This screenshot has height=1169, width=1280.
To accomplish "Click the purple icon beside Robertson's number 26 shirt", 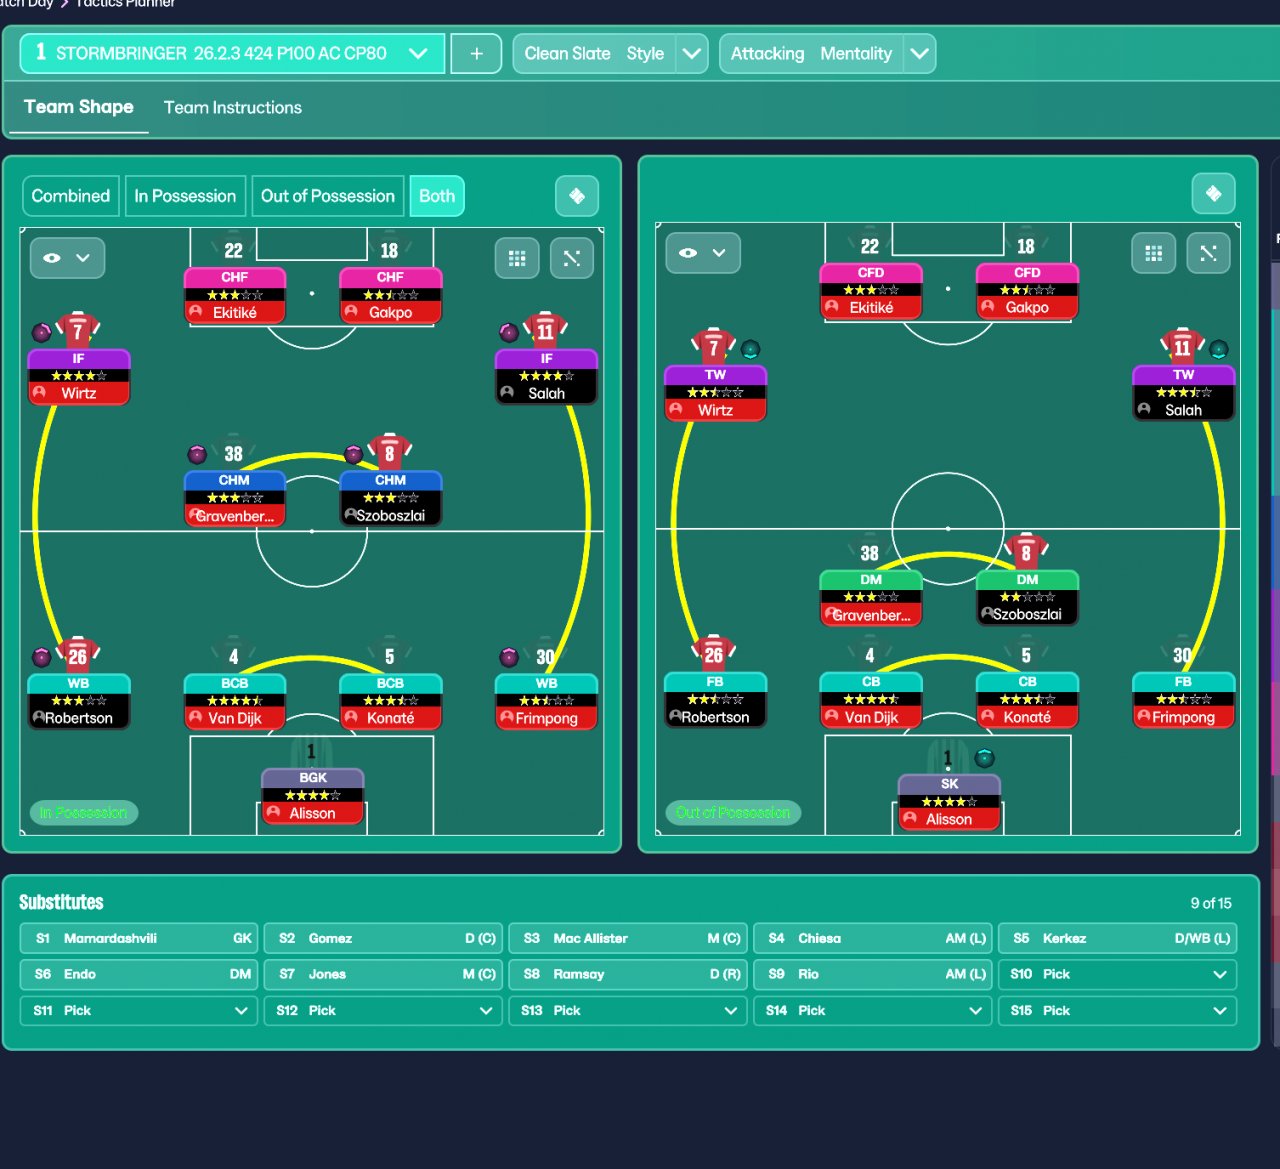I will (42, 657).
